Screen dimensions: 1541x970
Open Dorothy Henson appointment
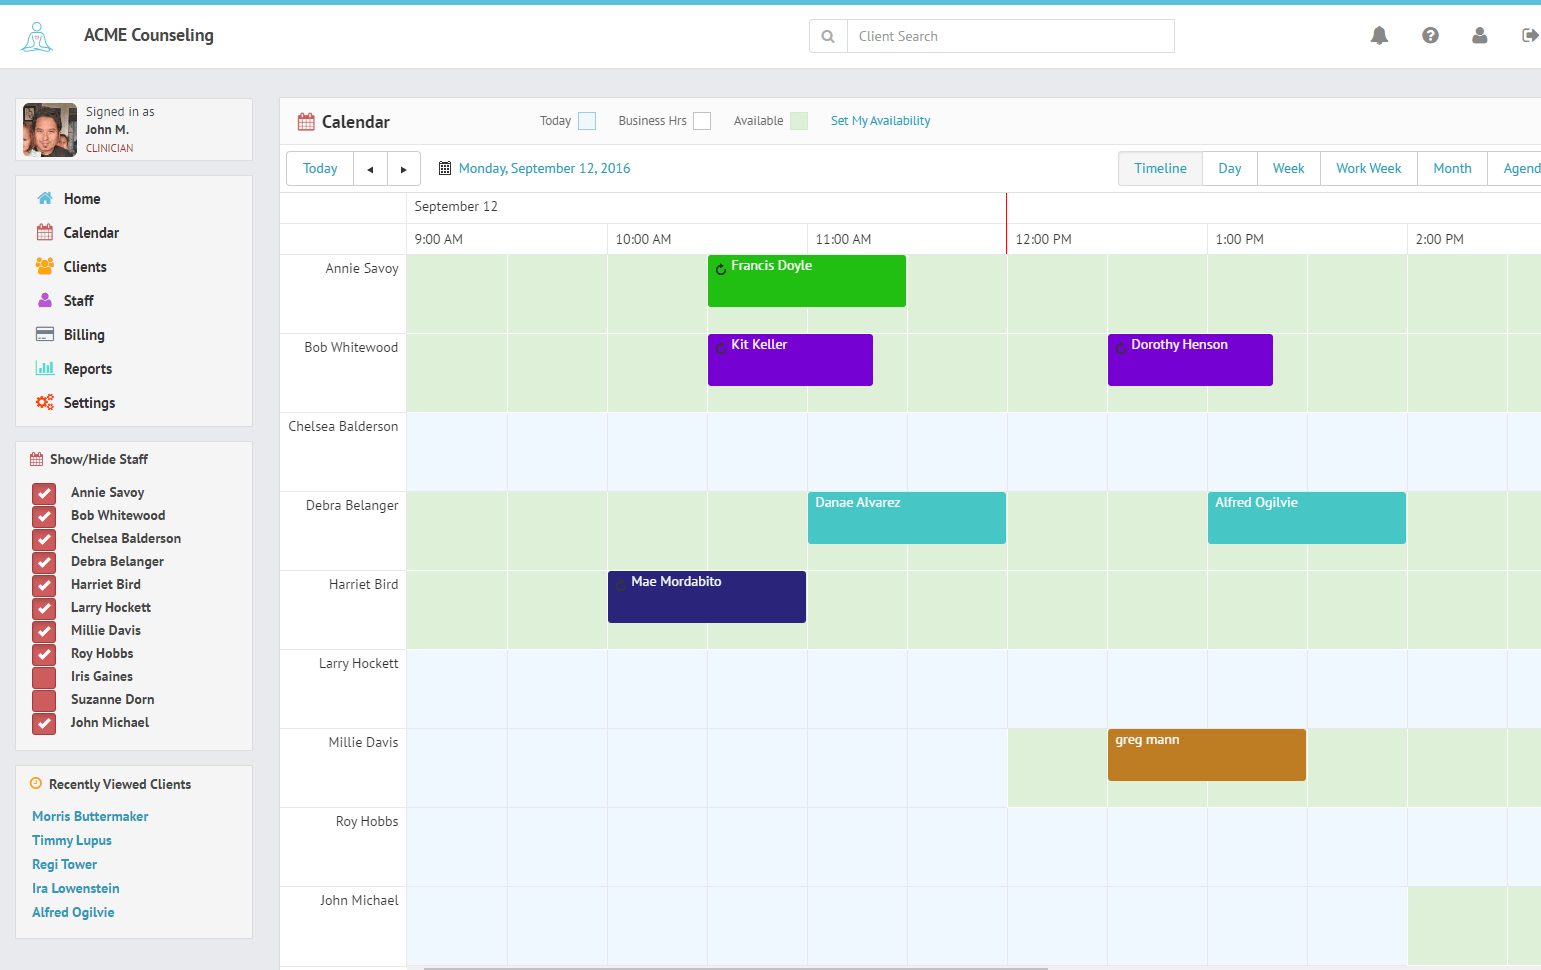pyautogui.click(x=1190, y=360)
